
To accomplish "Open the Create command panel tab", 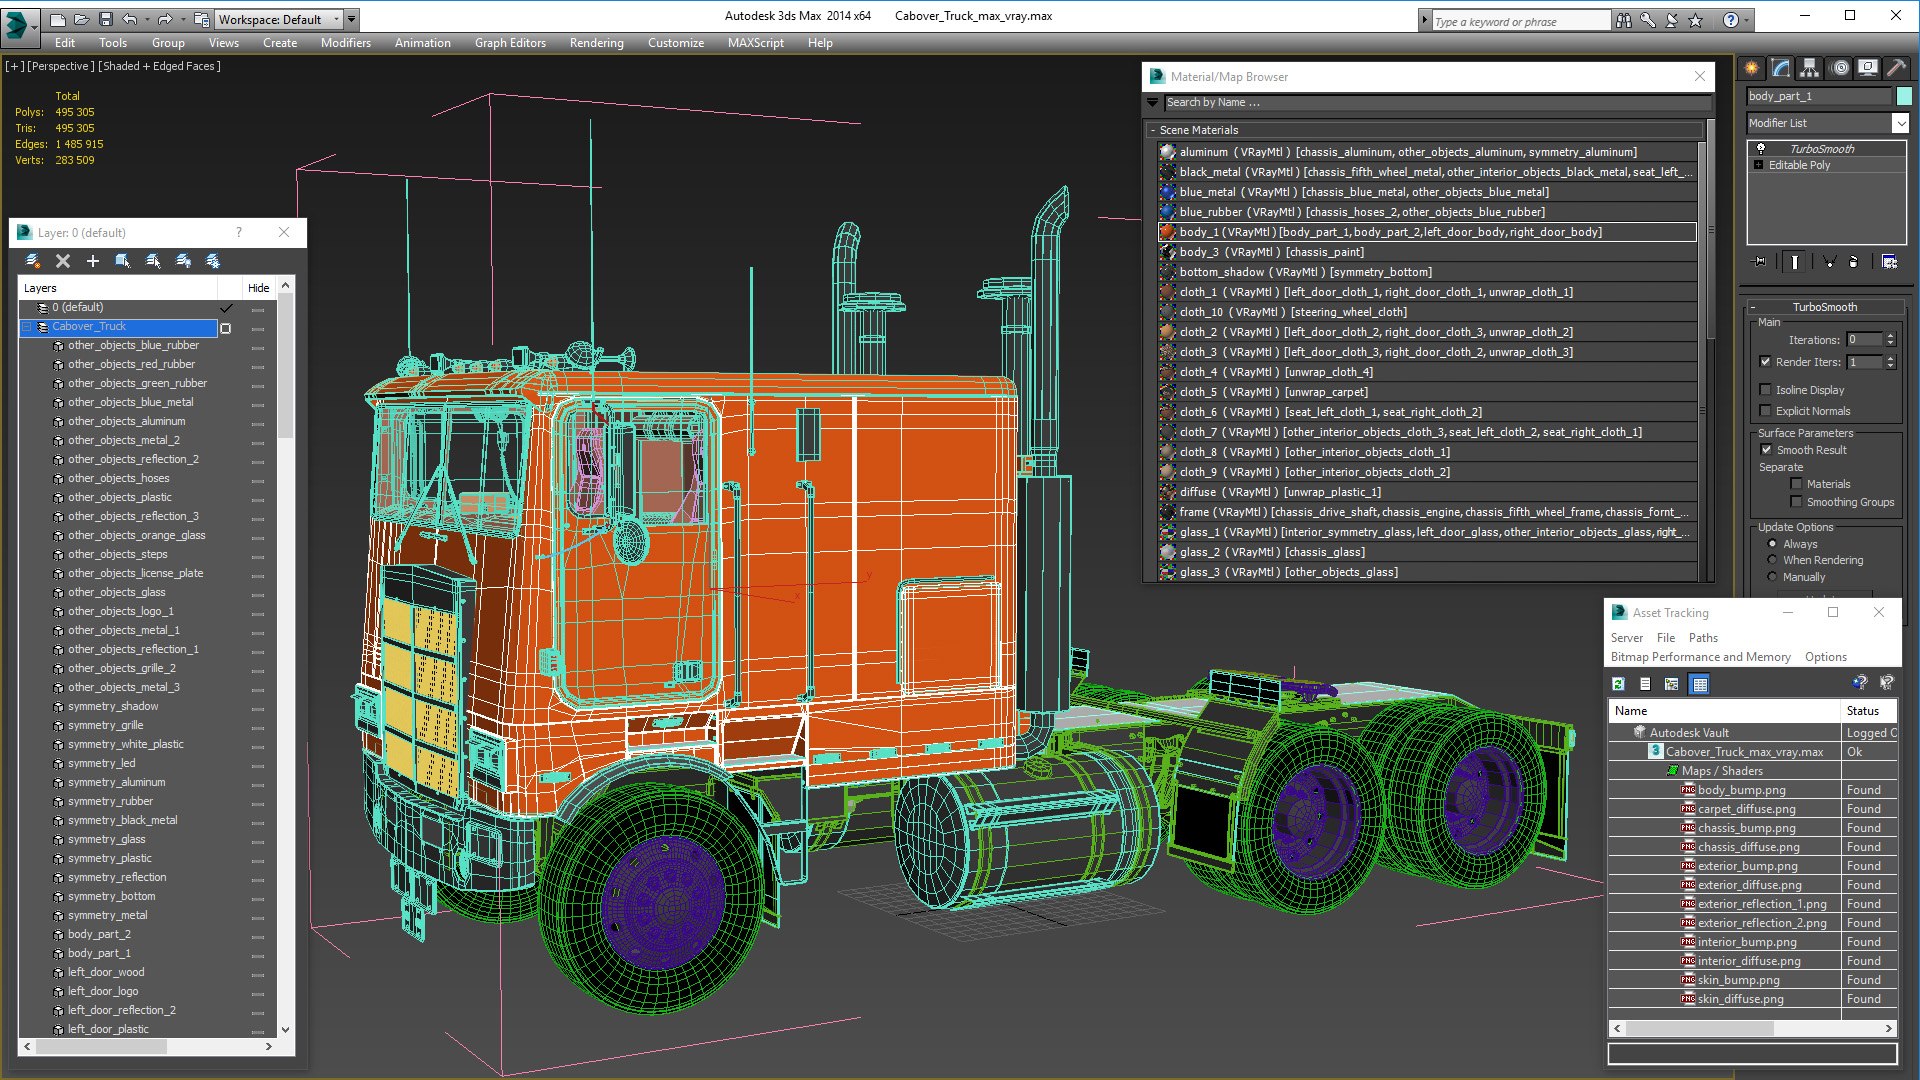I will point(1752,68).
